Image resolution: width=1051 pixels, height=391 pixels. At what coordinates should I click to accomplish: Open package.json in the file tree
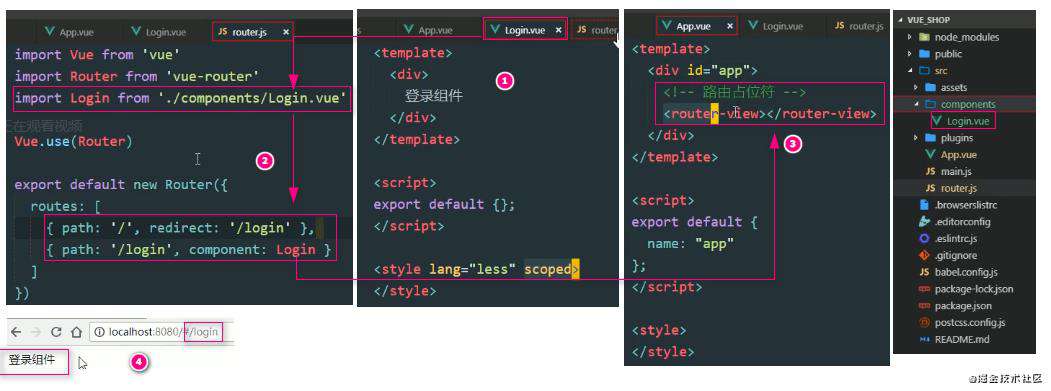point(955,305)
